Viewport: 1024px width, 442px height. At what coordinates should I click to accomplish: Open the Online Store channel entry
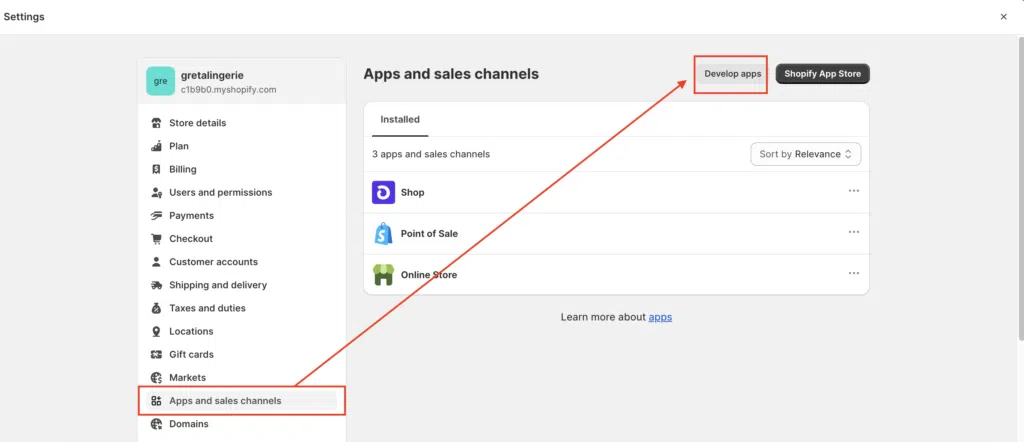pos(616,275)
